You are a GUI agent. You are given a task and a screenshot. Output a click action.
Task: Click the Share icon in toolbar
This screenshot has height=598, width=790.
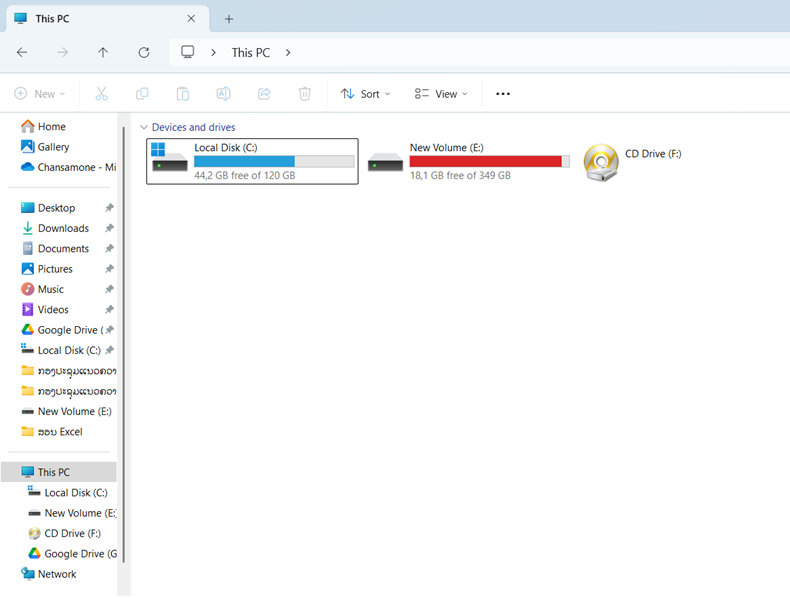click(x=264, y=94)
